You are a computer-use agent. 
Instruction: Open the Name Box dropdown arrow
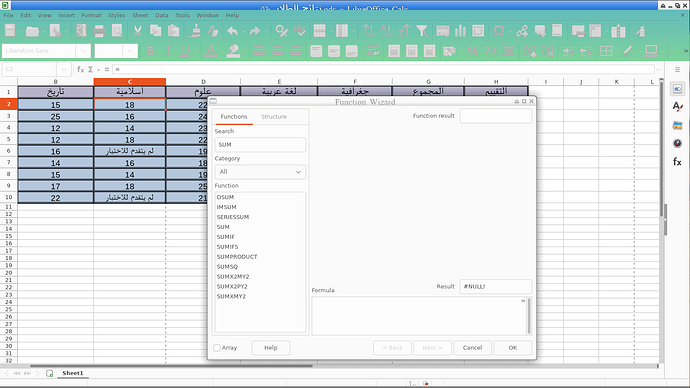click(64, 70)
